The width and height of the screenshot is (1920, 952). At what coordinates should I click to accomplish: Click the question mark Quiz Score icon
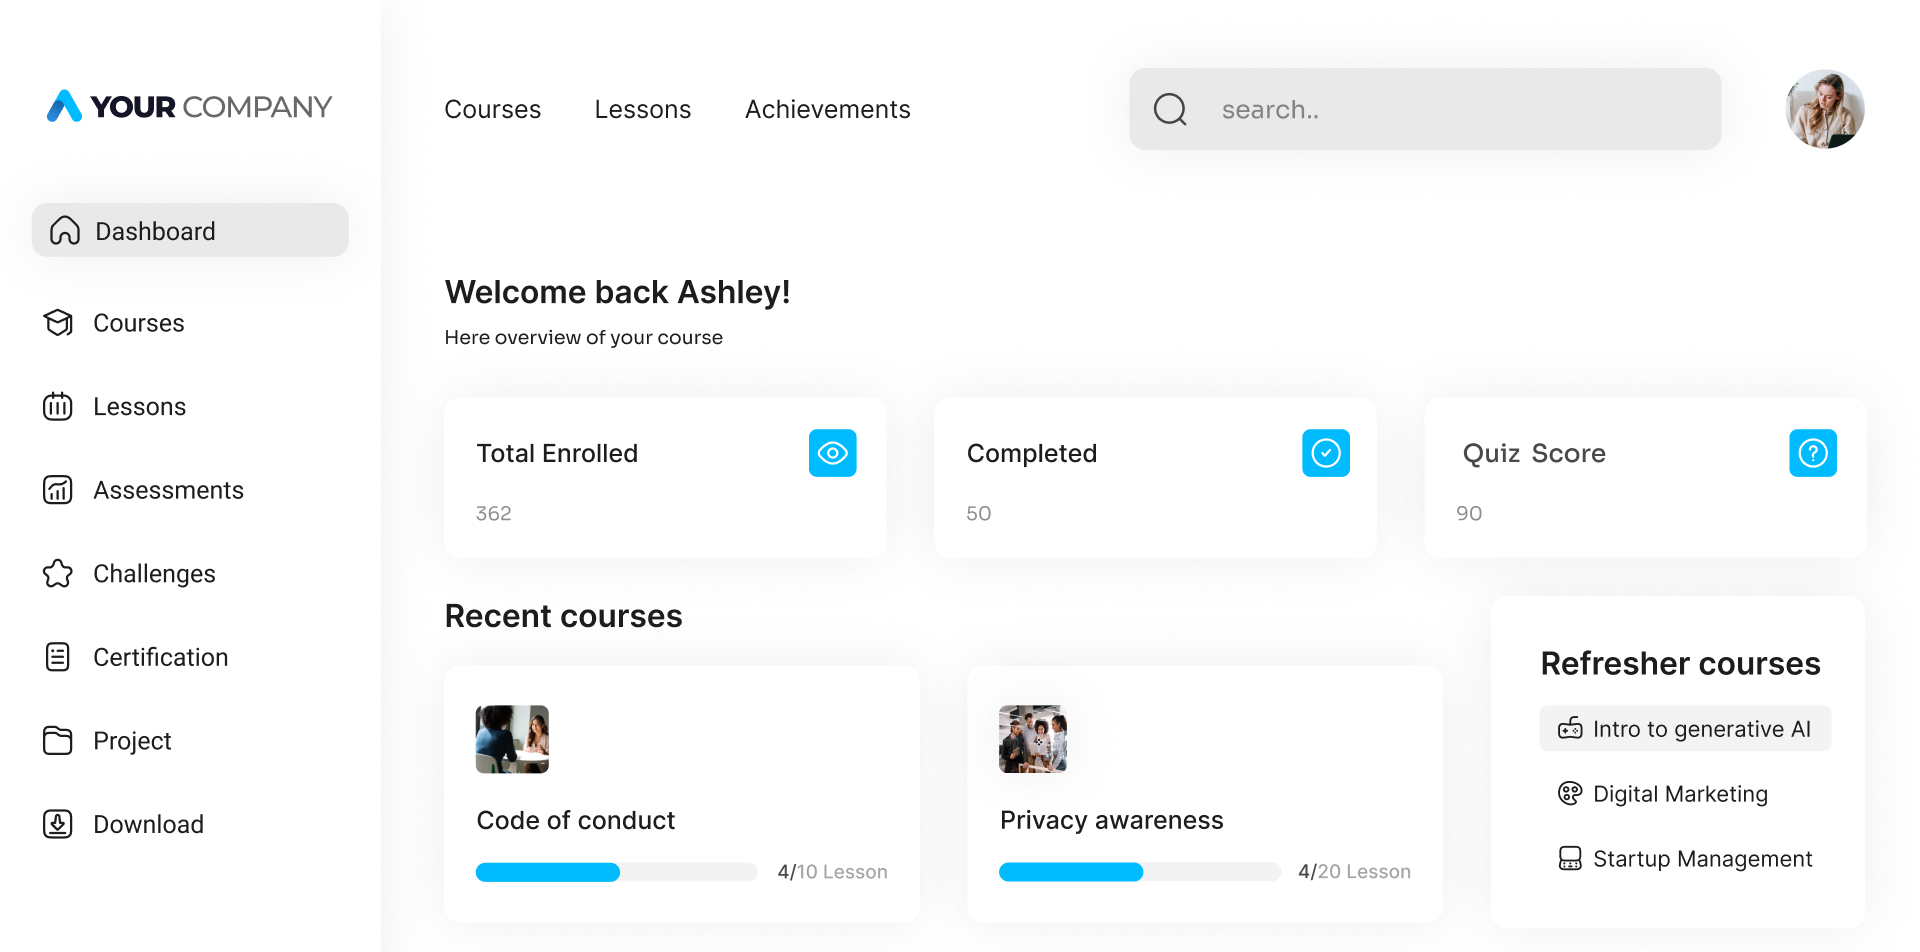coord(1812,453)
